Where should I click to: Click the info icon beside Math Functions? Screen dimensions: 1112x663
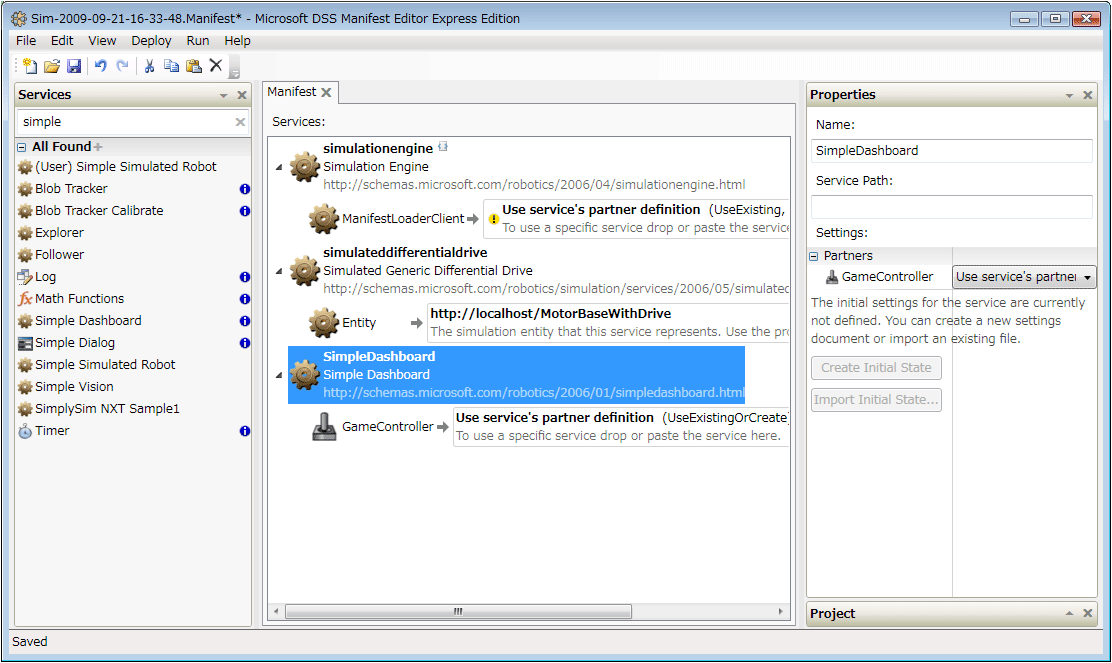(245, 299)
